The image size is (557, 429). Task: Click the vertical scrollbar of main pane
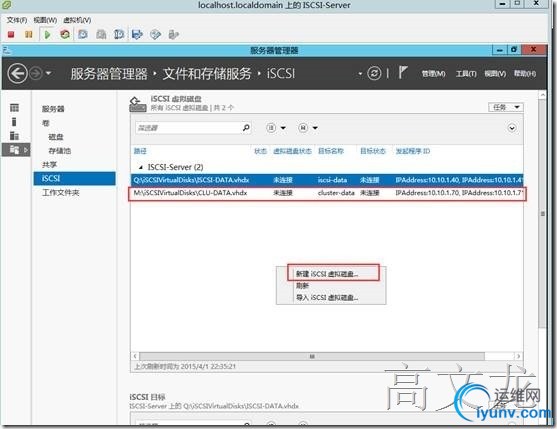point(542,213)
